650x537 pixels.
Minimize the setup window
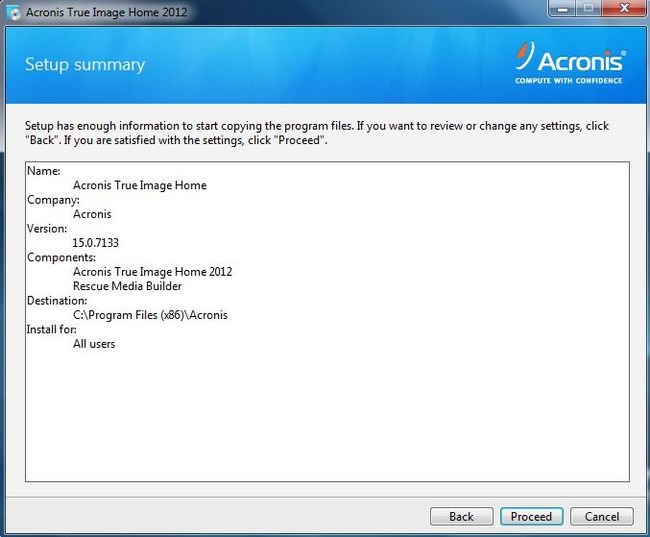pos(563,8)
